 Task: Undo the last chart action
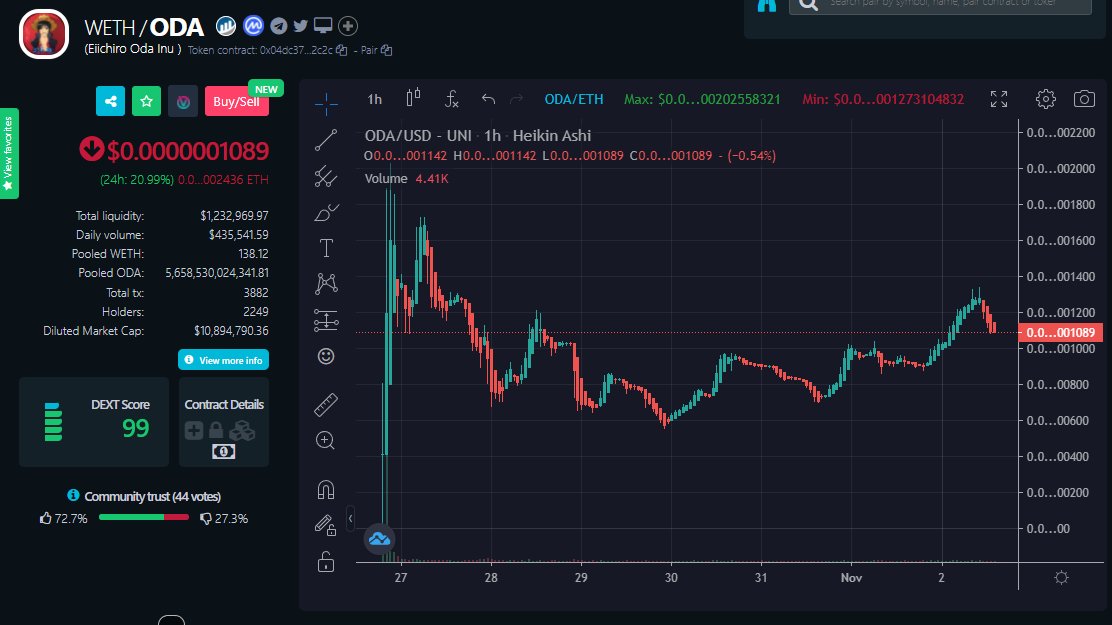tap(488, 99)
